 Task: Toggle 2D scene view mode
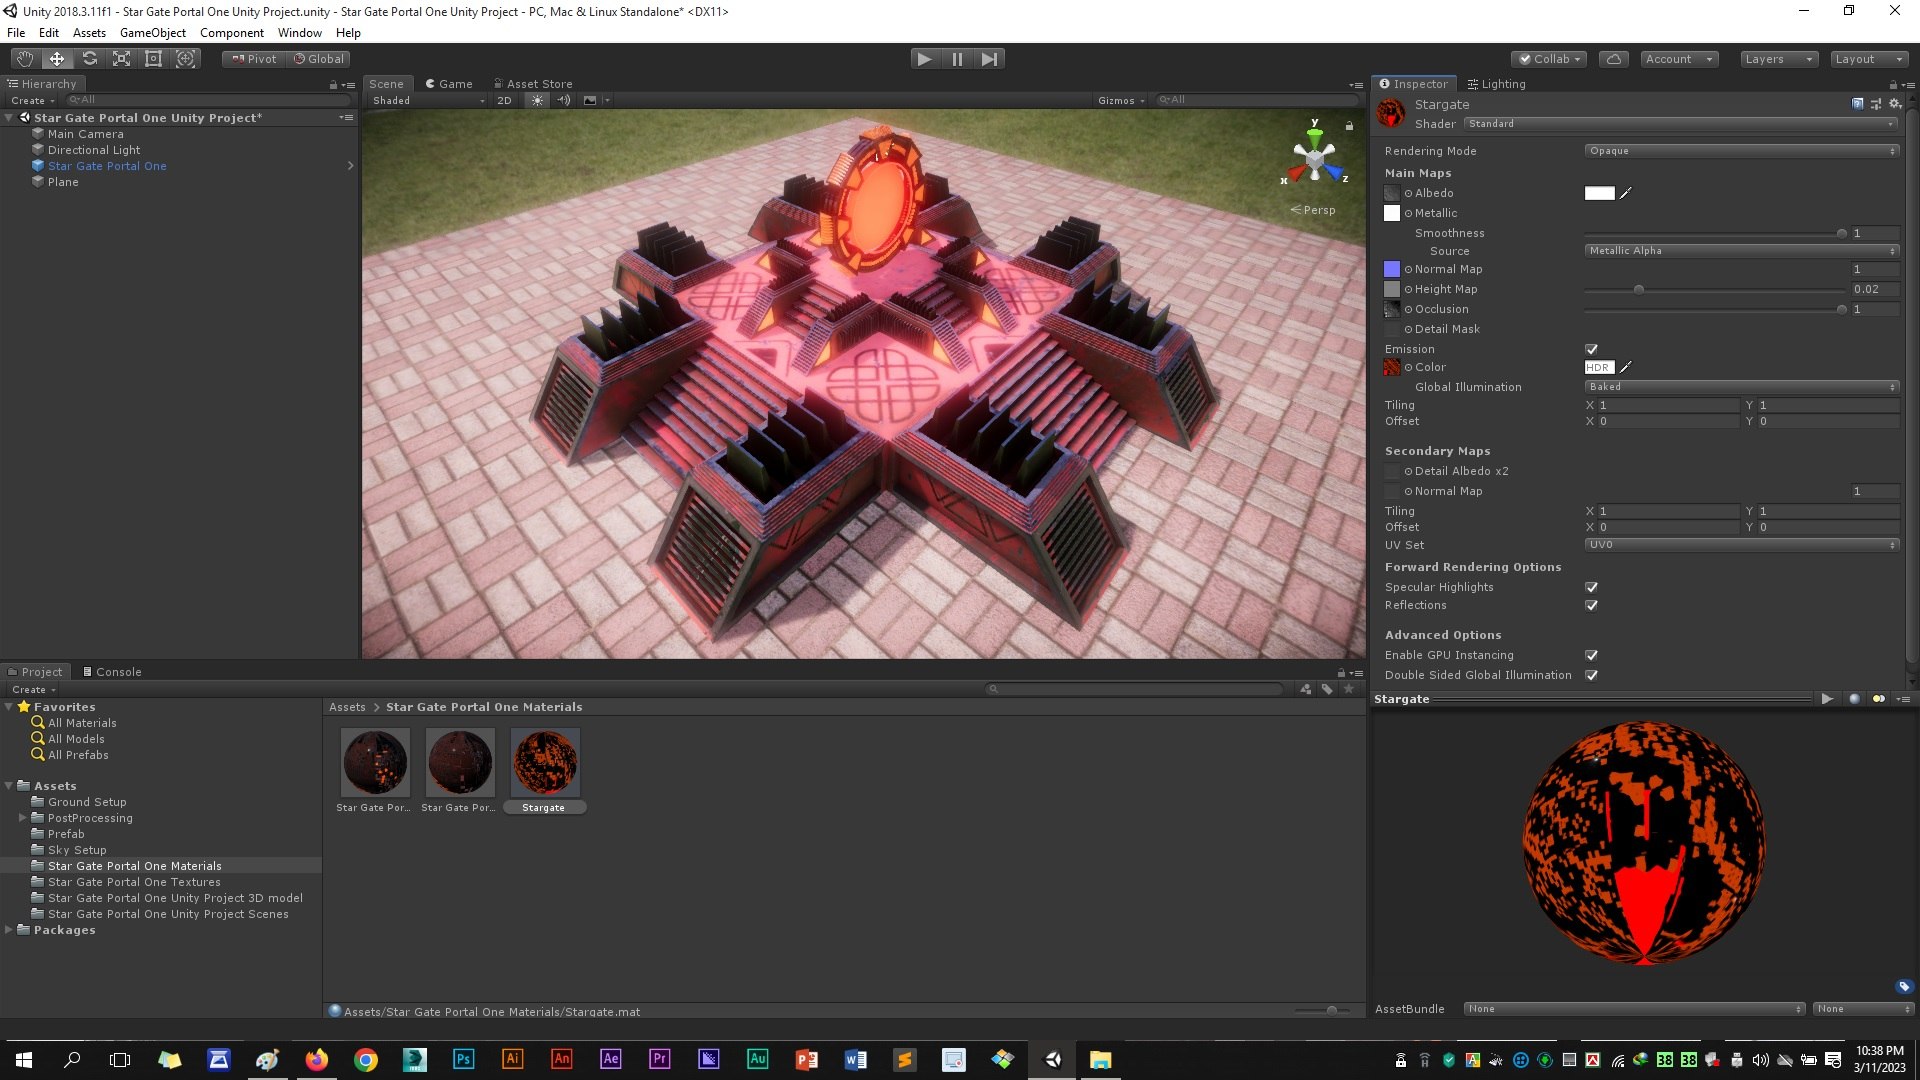pos(504,100)
